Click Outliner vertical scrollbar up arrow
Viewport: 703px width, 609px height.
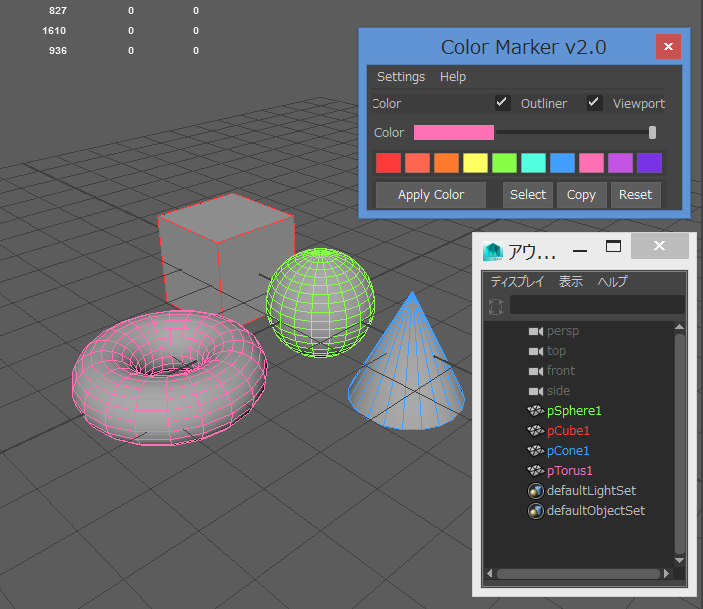680,327
